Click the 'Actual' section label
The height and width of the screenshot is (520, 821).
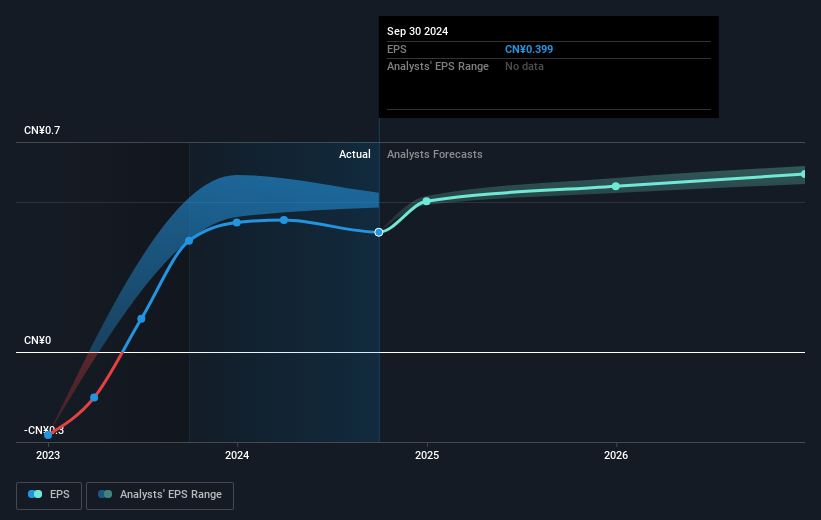coord(354,154)
